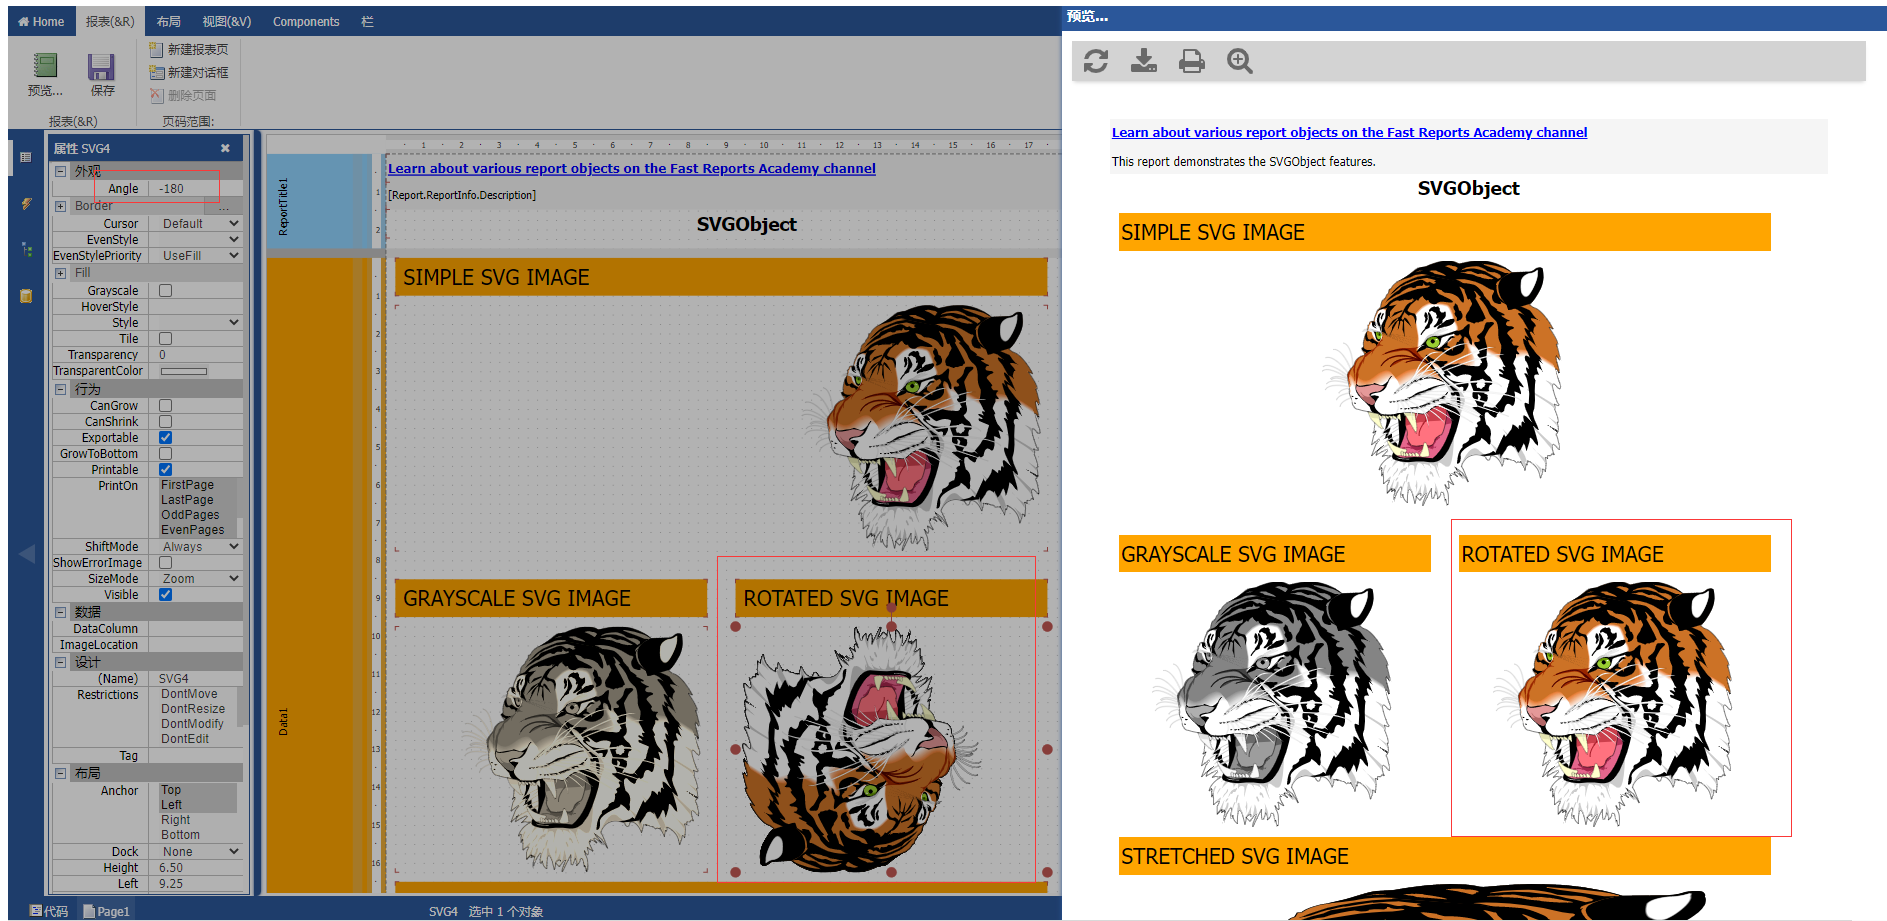Click the 删除页面 delete page icon
The width and height of the screenshot is (1887, 921).
pos(156,95)
